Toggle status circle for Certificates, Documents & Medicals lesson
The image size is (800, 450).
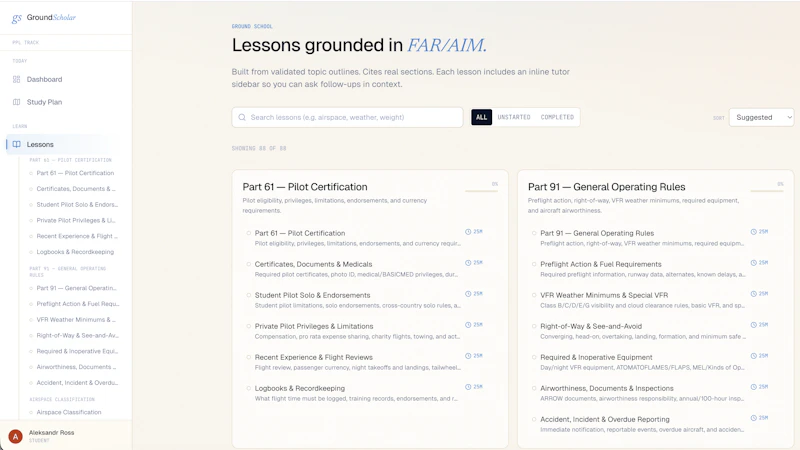coord(249,264)
